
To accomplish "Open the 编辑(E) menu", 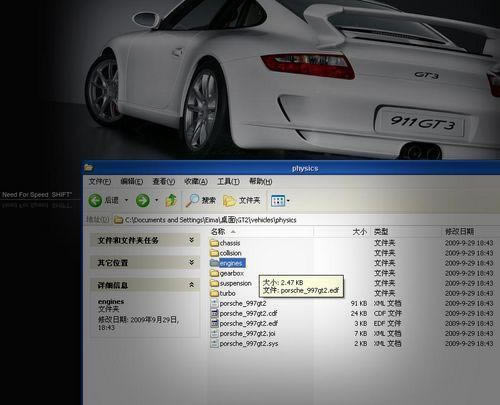I will [132, 182].
